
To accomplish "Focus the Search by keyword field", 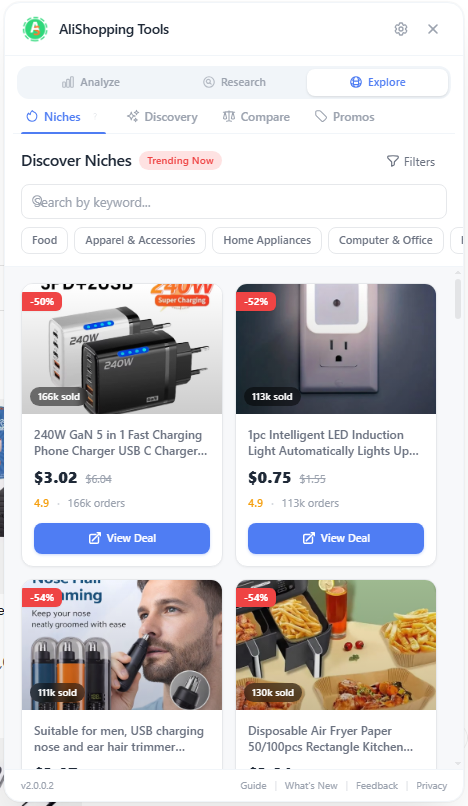I will tap(234, 202).
